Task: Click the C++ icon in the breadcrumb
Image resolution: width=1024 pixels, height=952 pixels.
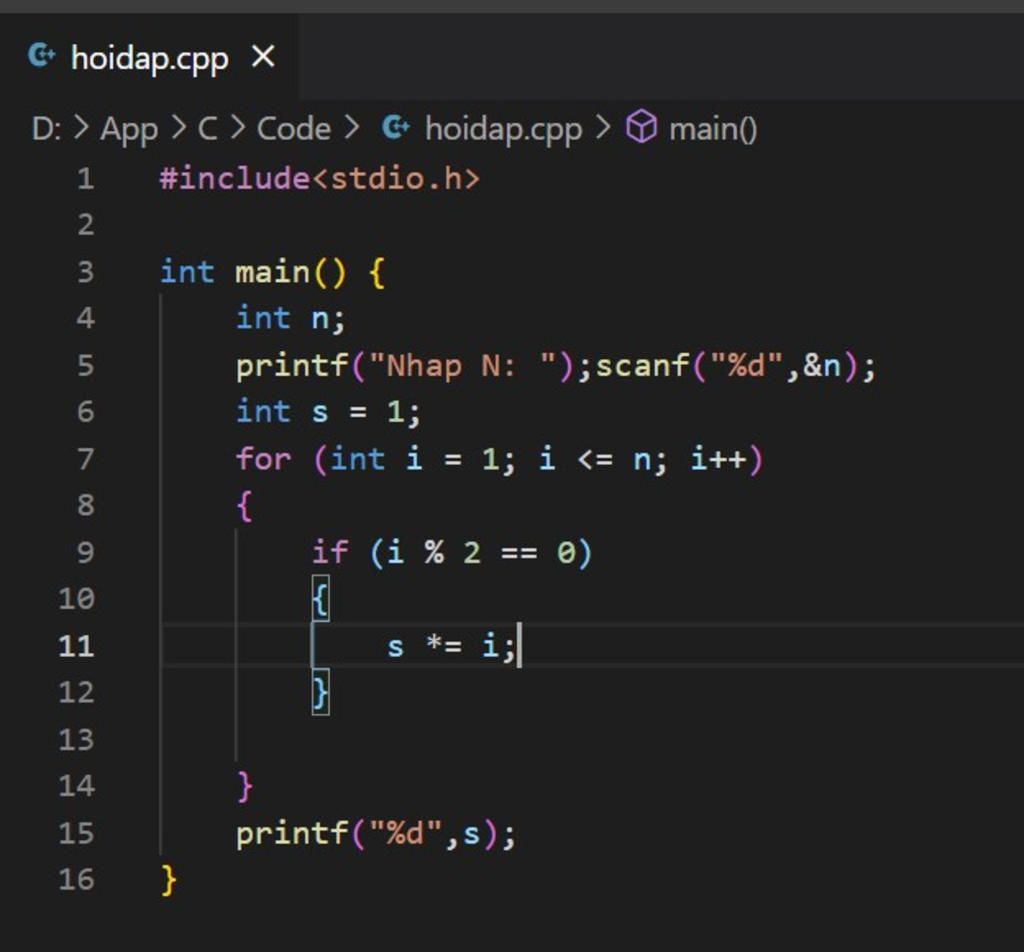Action: [396, 127]
